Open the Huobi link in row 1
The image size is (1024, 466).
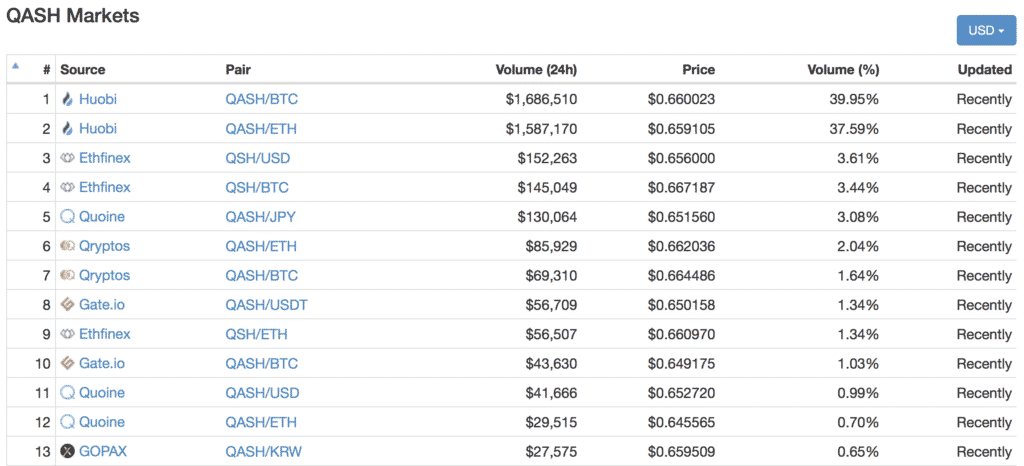tap(98, 100)
